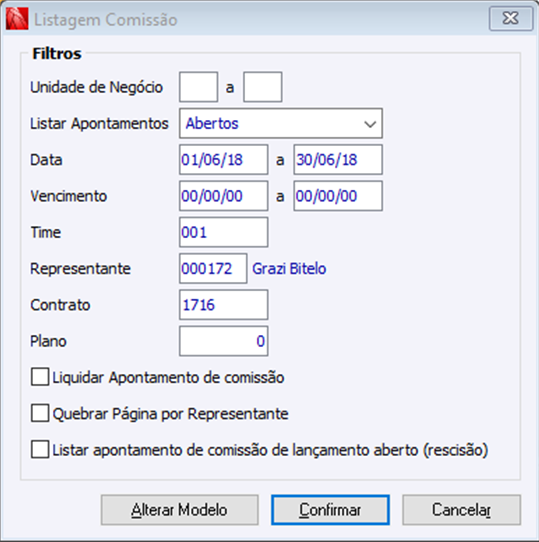The width and height of the screenshot is (539, 542).
Task: Click the Plano field showing 0
Action: [223, 341]
